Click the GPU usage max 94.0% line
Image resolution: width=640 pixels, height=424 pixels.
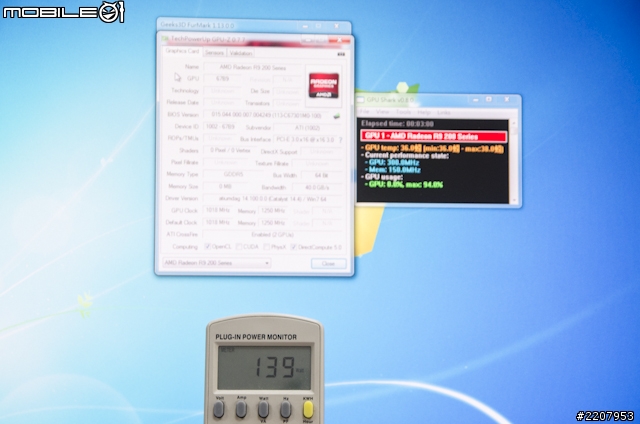[403, 184]
